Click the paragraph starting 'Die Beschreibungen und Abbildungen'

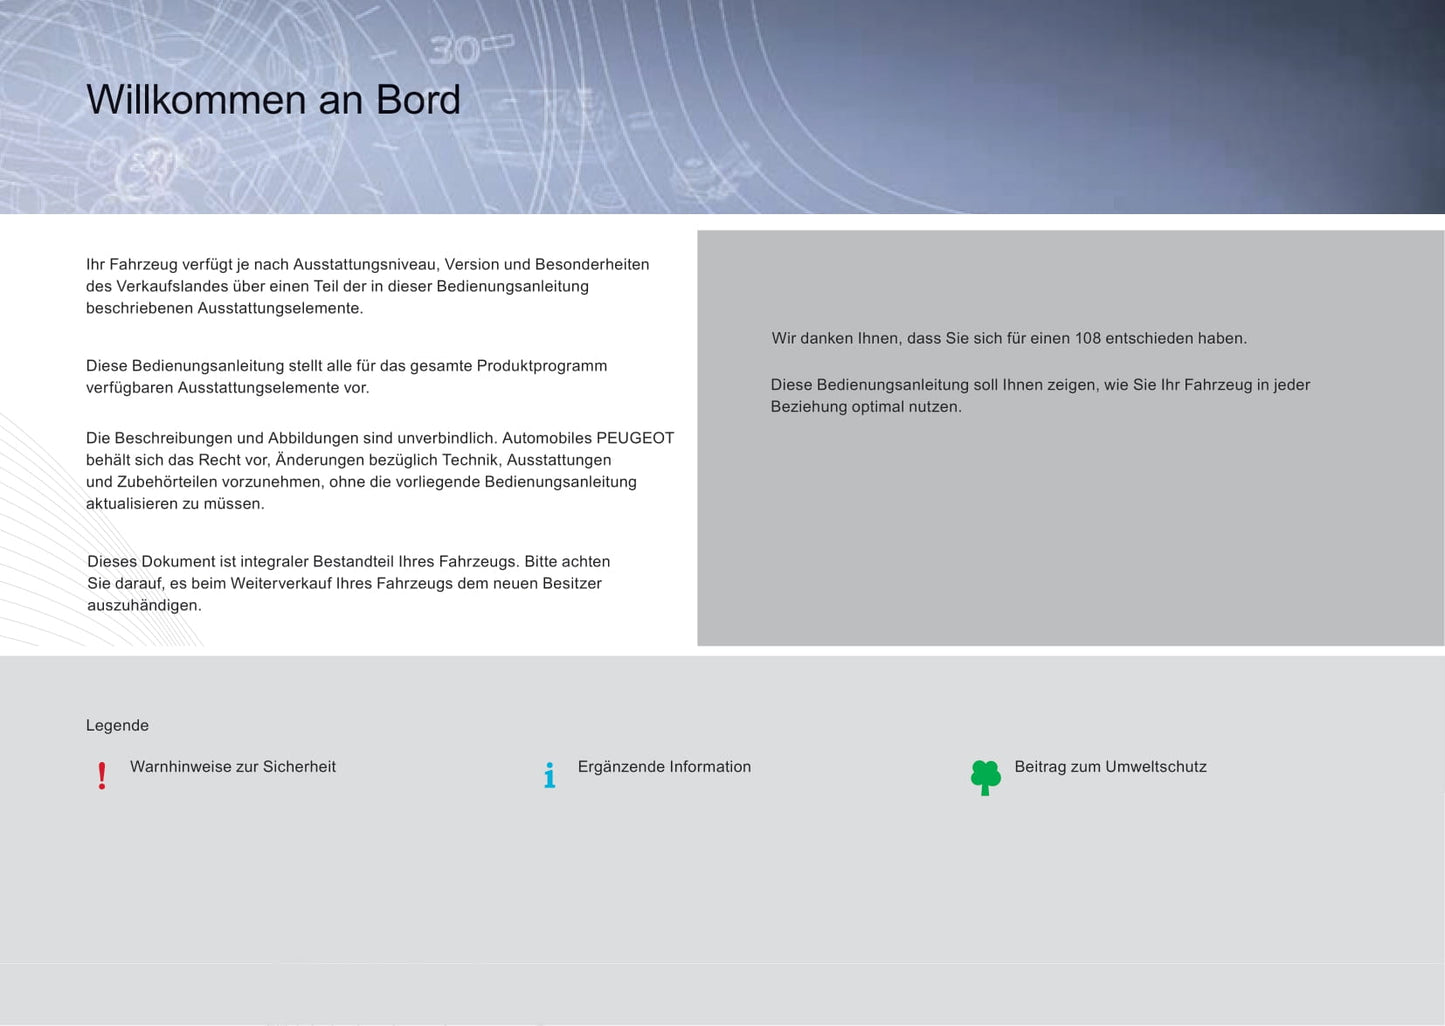pyautogui.click(x=380, y=471)
